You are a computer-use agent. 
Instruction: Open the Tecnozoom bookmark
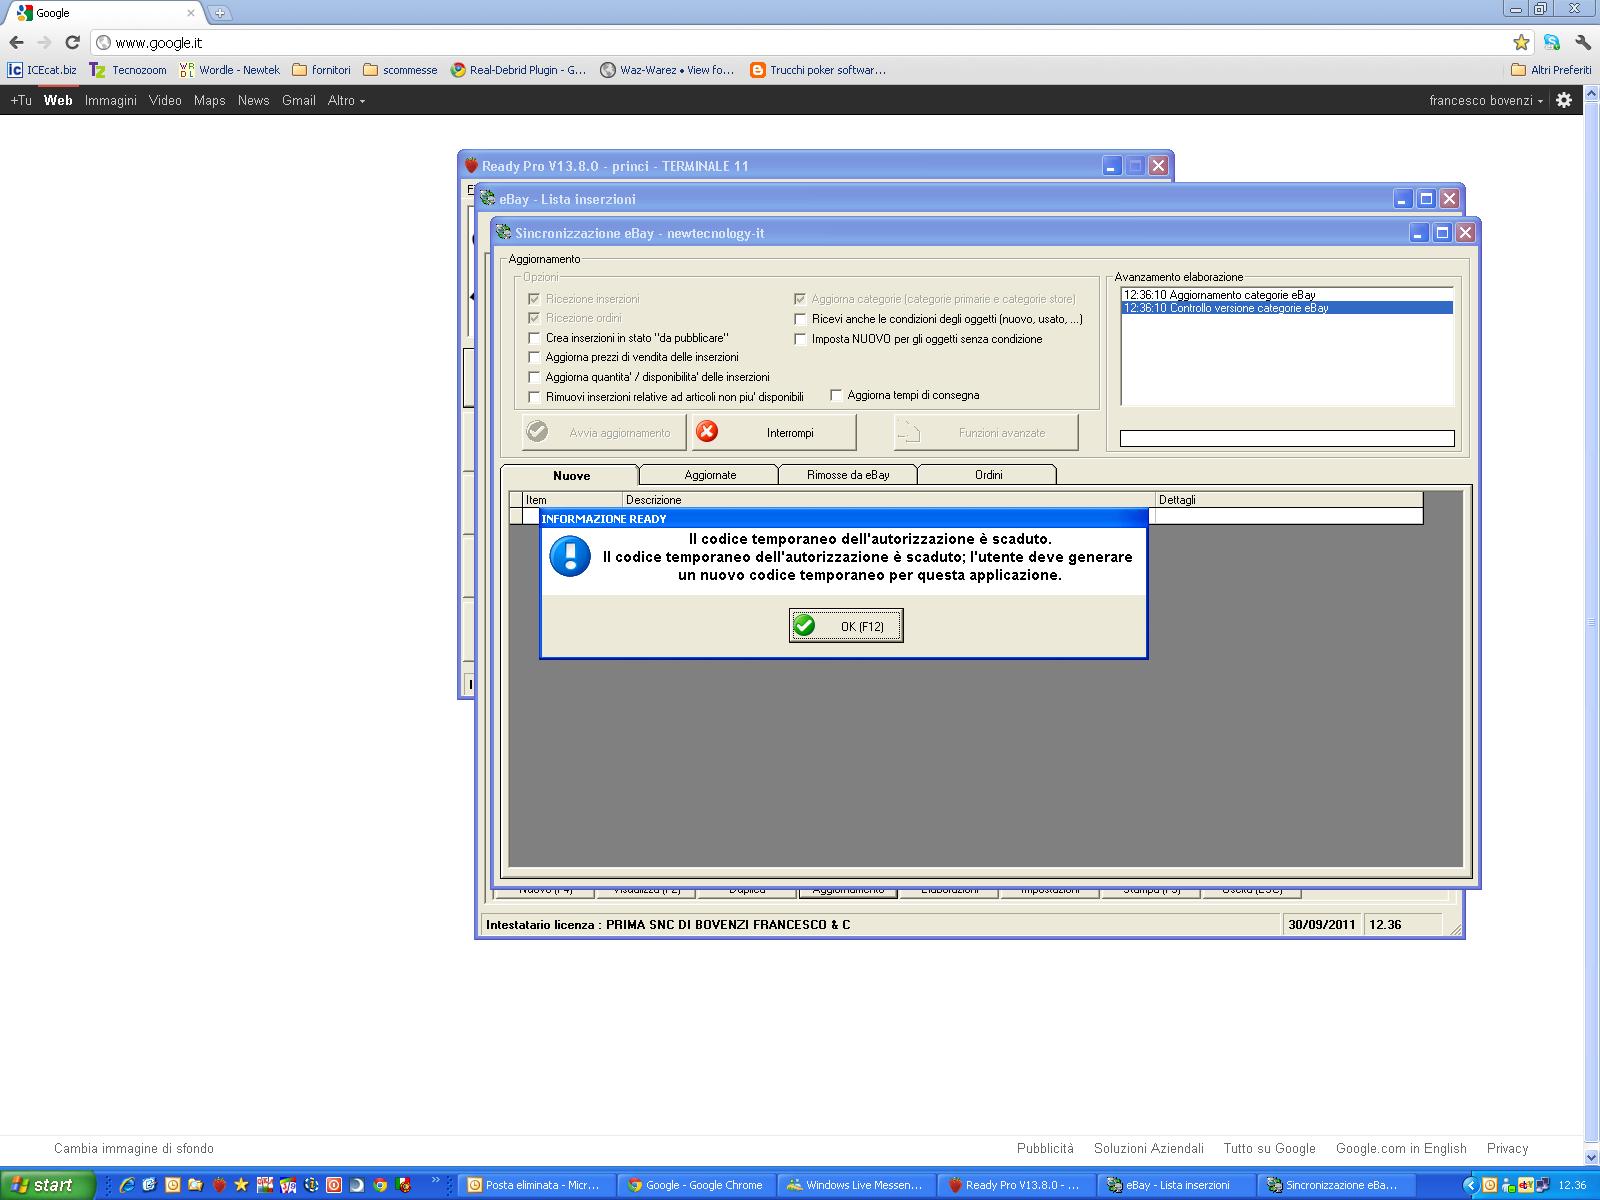coord(128,70)
